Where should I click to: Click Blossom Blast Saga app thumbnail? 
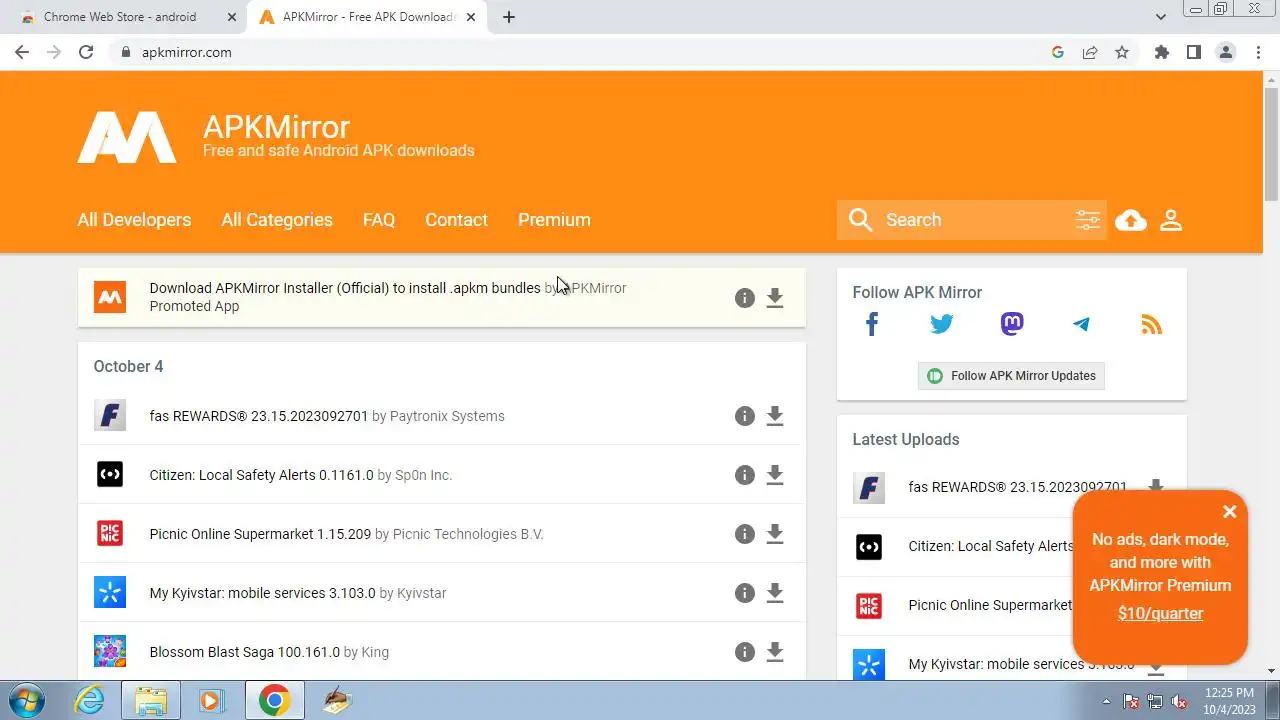(110, 651)
